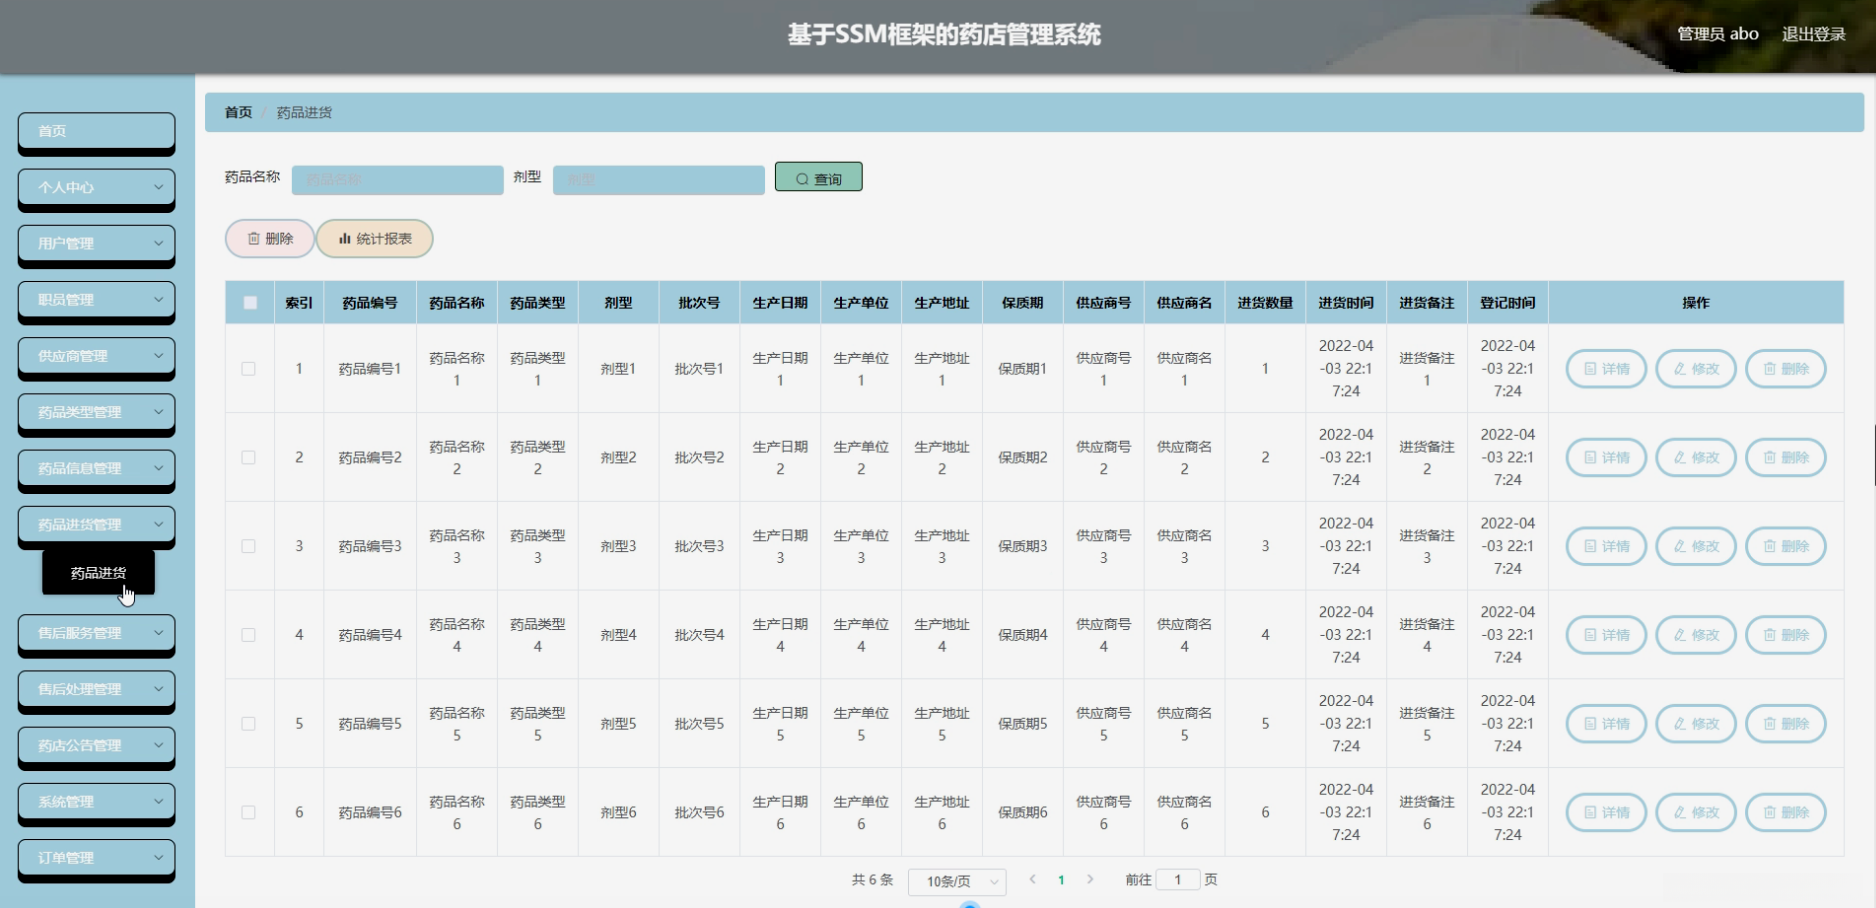Delete 药品编号5 using its row 删除 button
Viewport: 1876px width, 908px height.
point(1786,724)
